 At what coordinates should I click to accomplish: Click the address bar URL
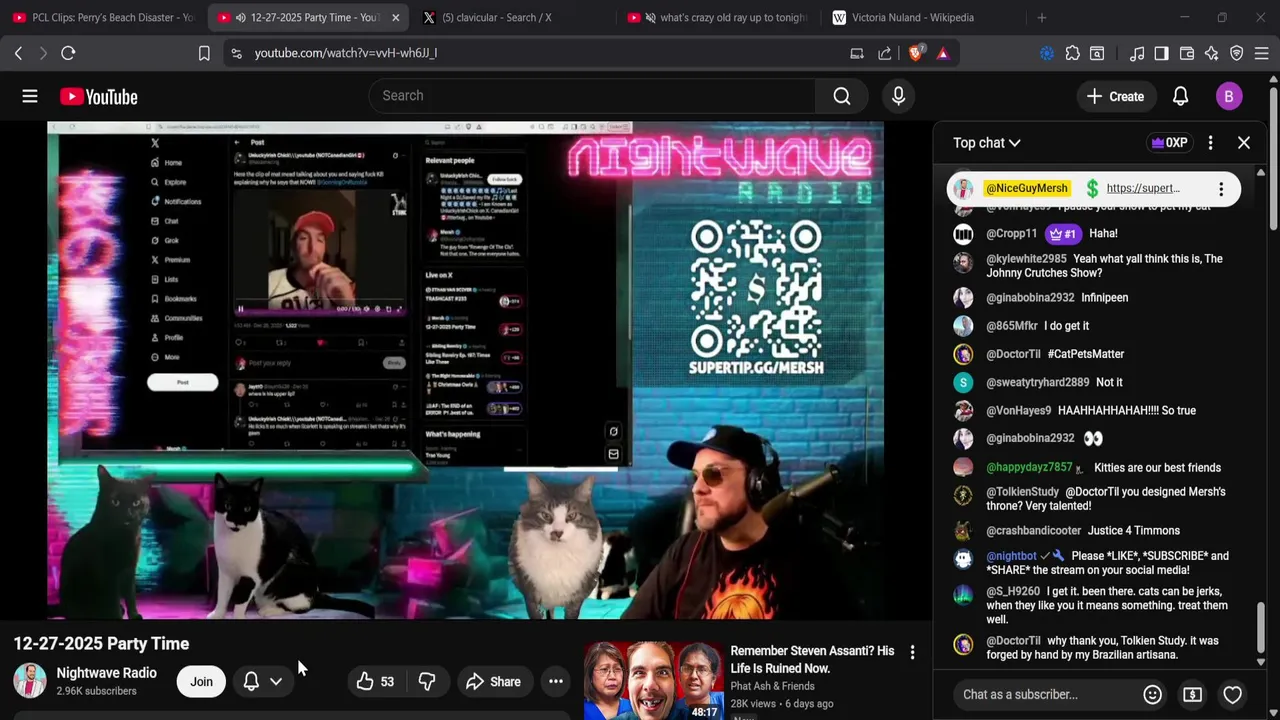click(346, 53)
